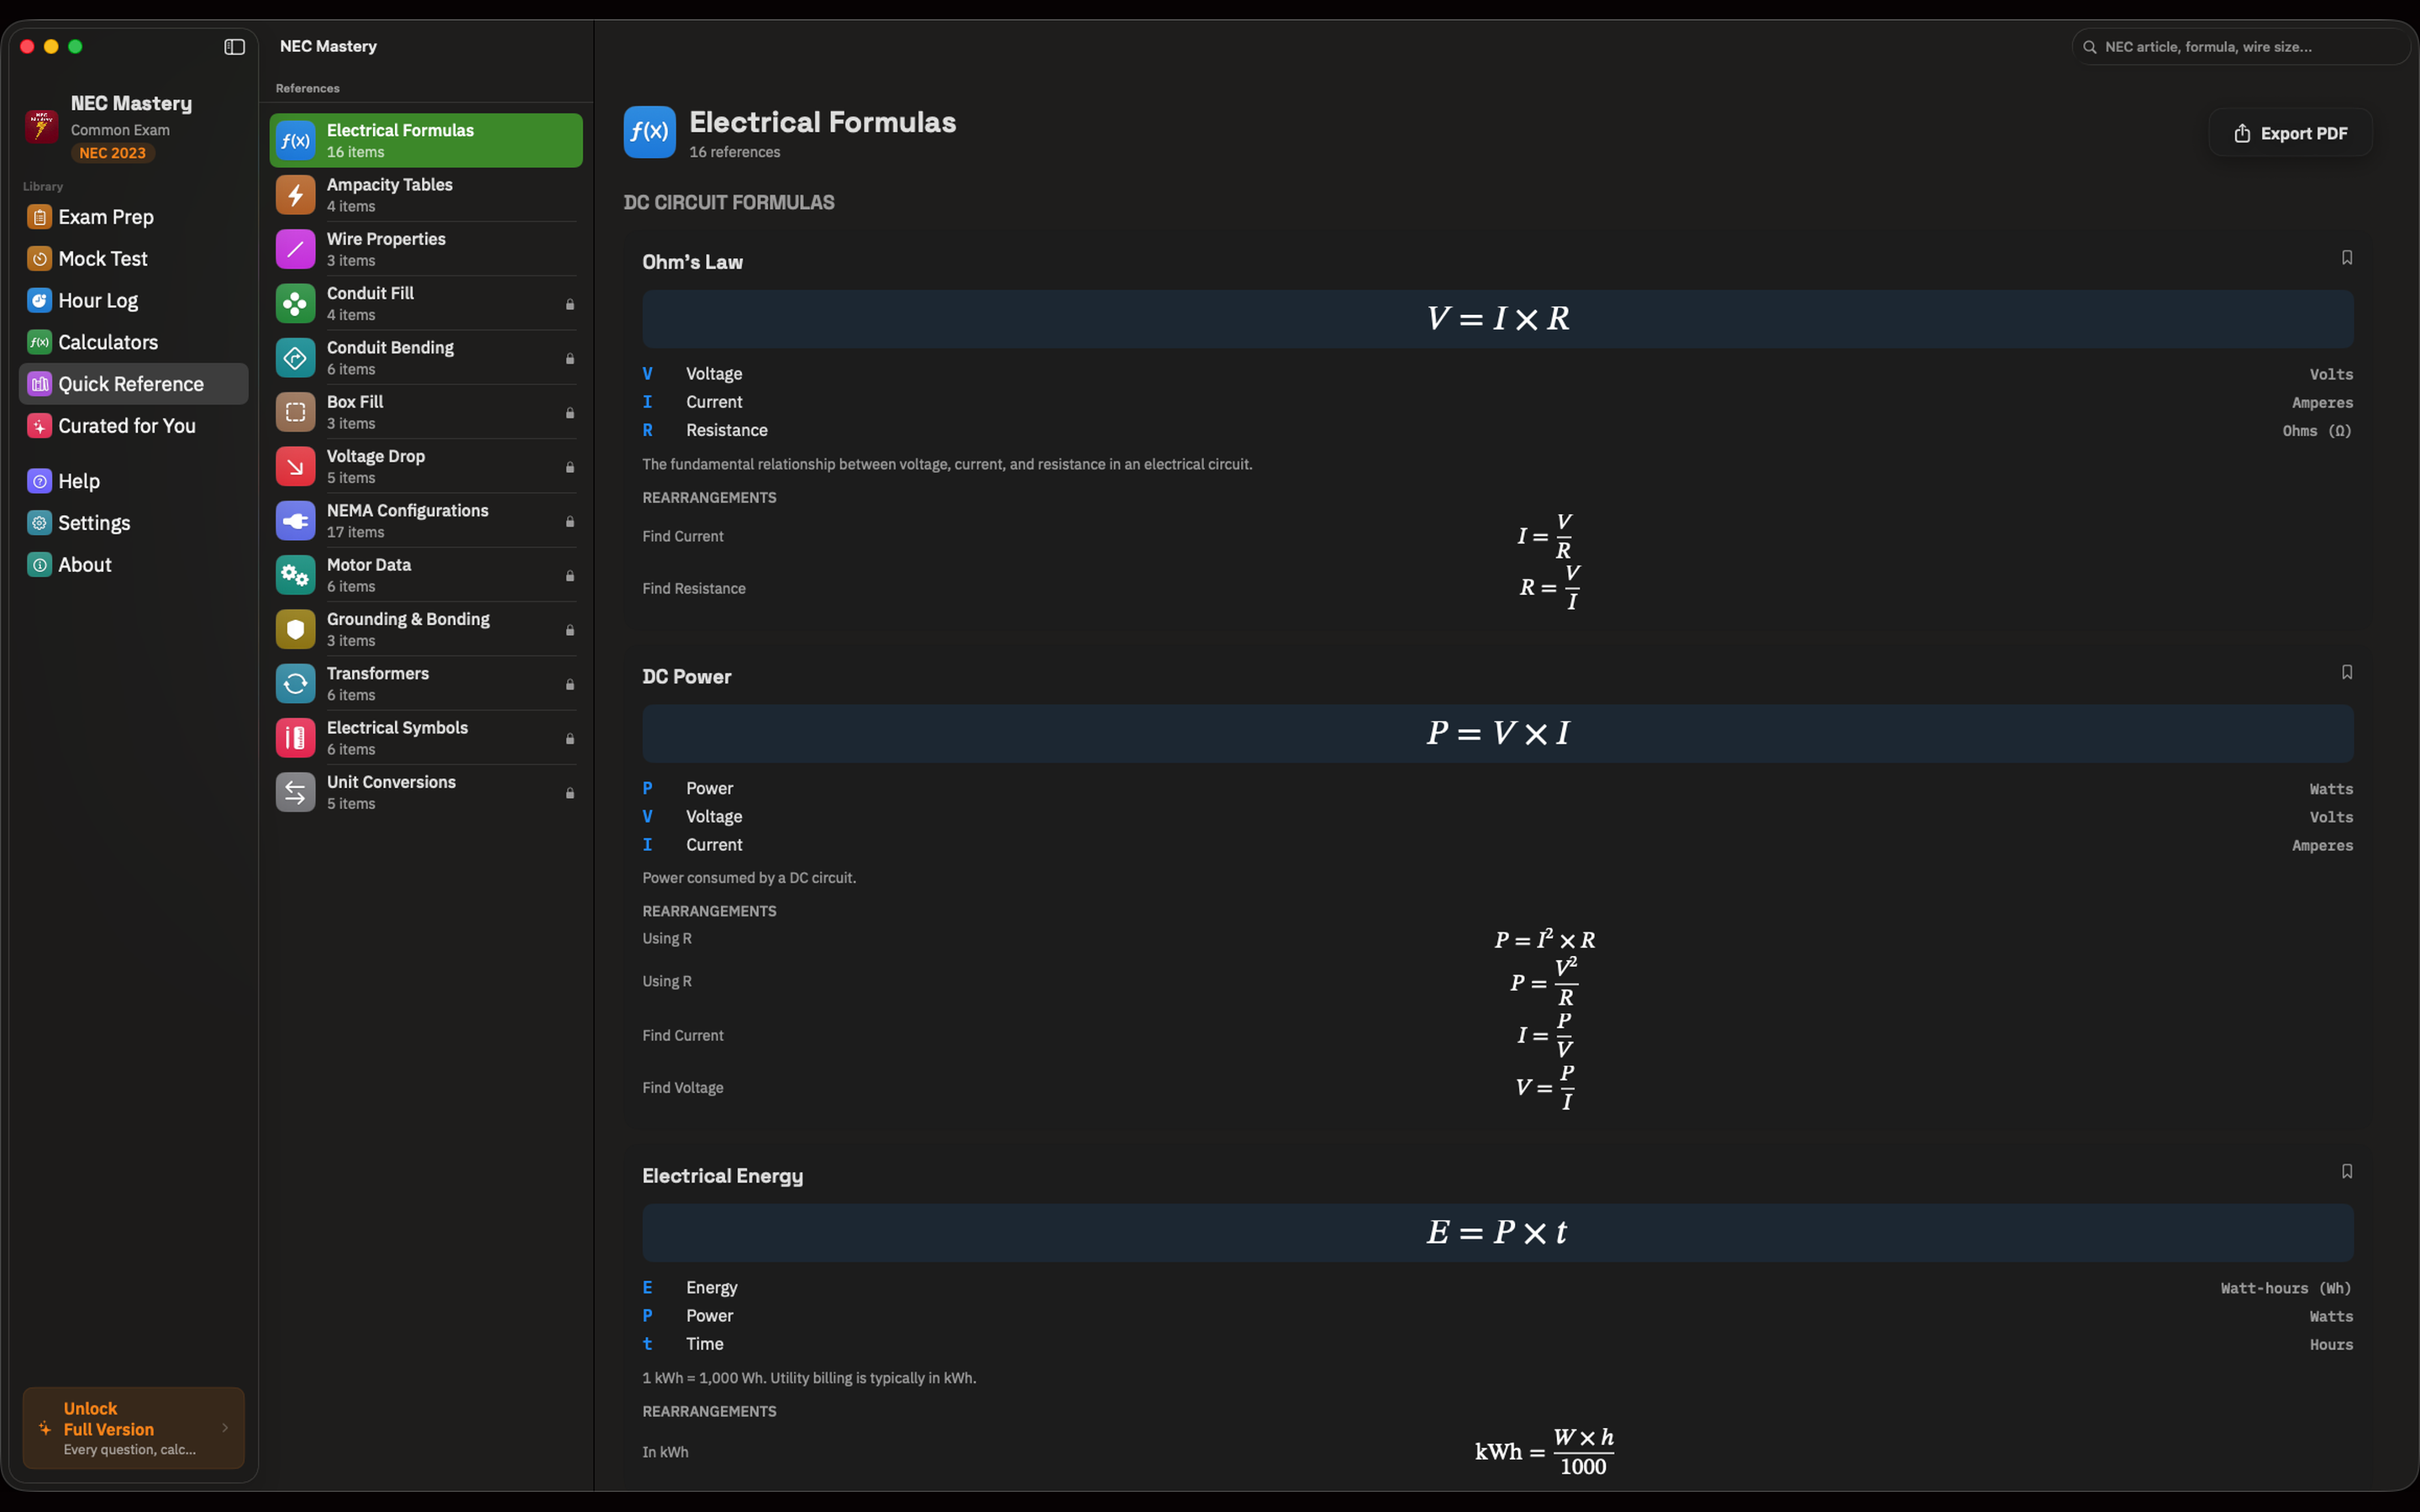Click the 'Find Resistance' rearrangement label
Image resolution: width=2420 pixels, height=1512 pixels.
(x=694, y=589)
